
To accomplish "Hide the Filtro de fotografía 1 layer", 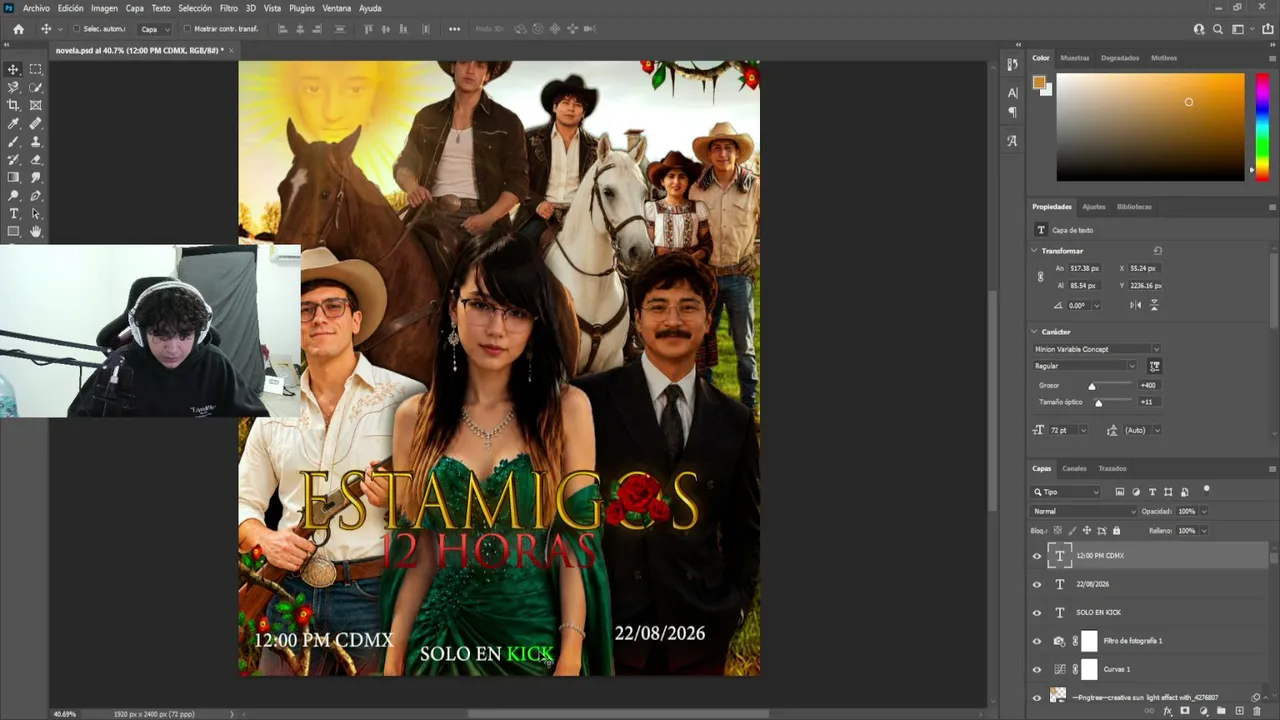I will 1037,641.
